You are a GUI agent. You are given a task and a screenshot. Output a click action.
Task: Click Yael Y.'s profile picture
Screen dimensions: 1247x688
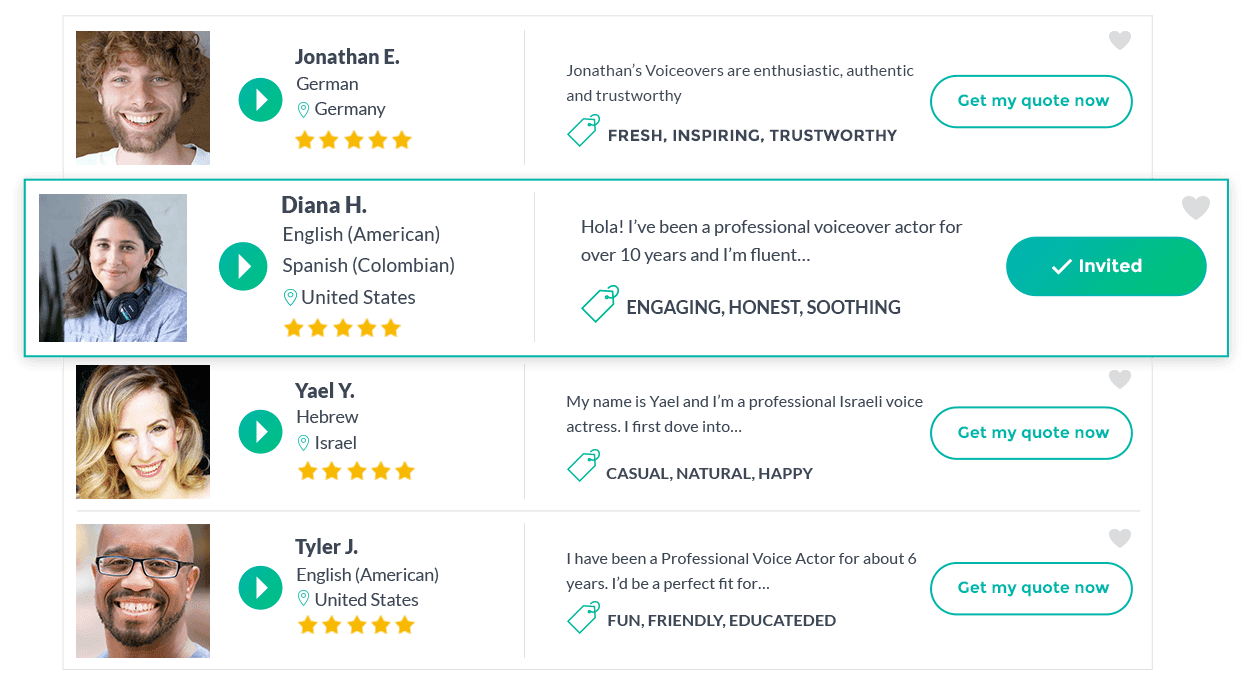[x=143, y=432]
